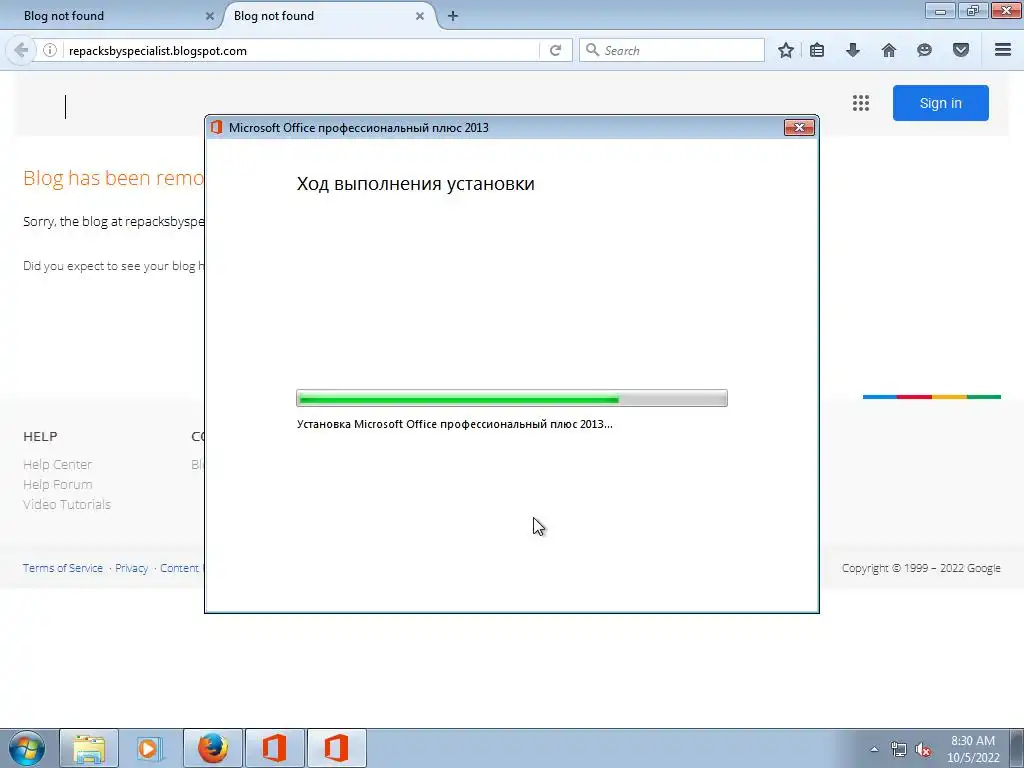
Task: Close the first Blog not found tab
Action: 210,16
